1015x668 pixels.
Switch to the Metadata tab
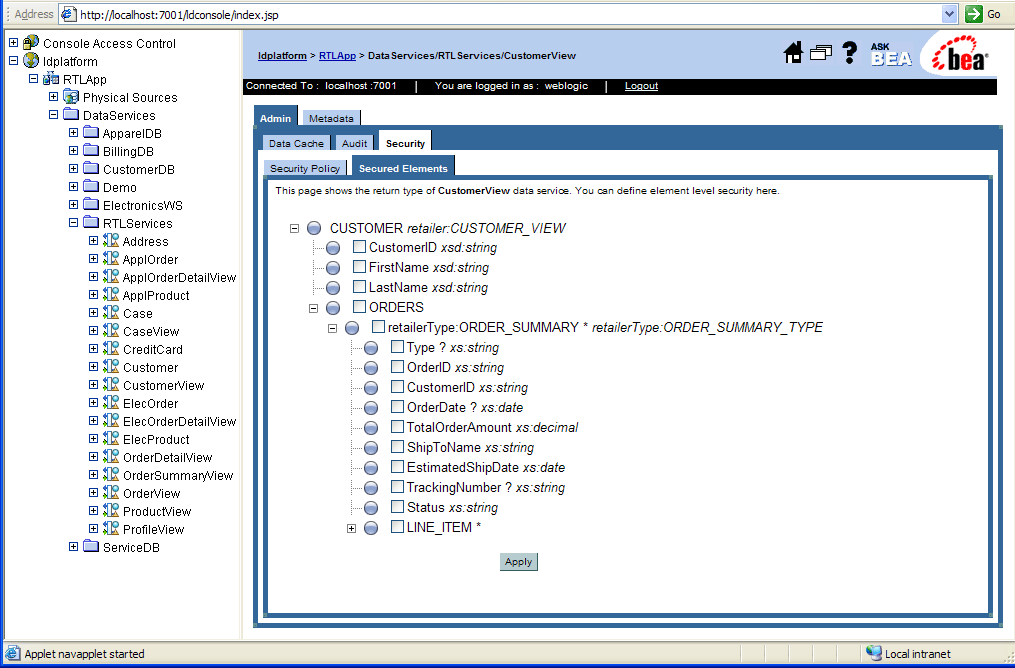[x=331, y=118]
